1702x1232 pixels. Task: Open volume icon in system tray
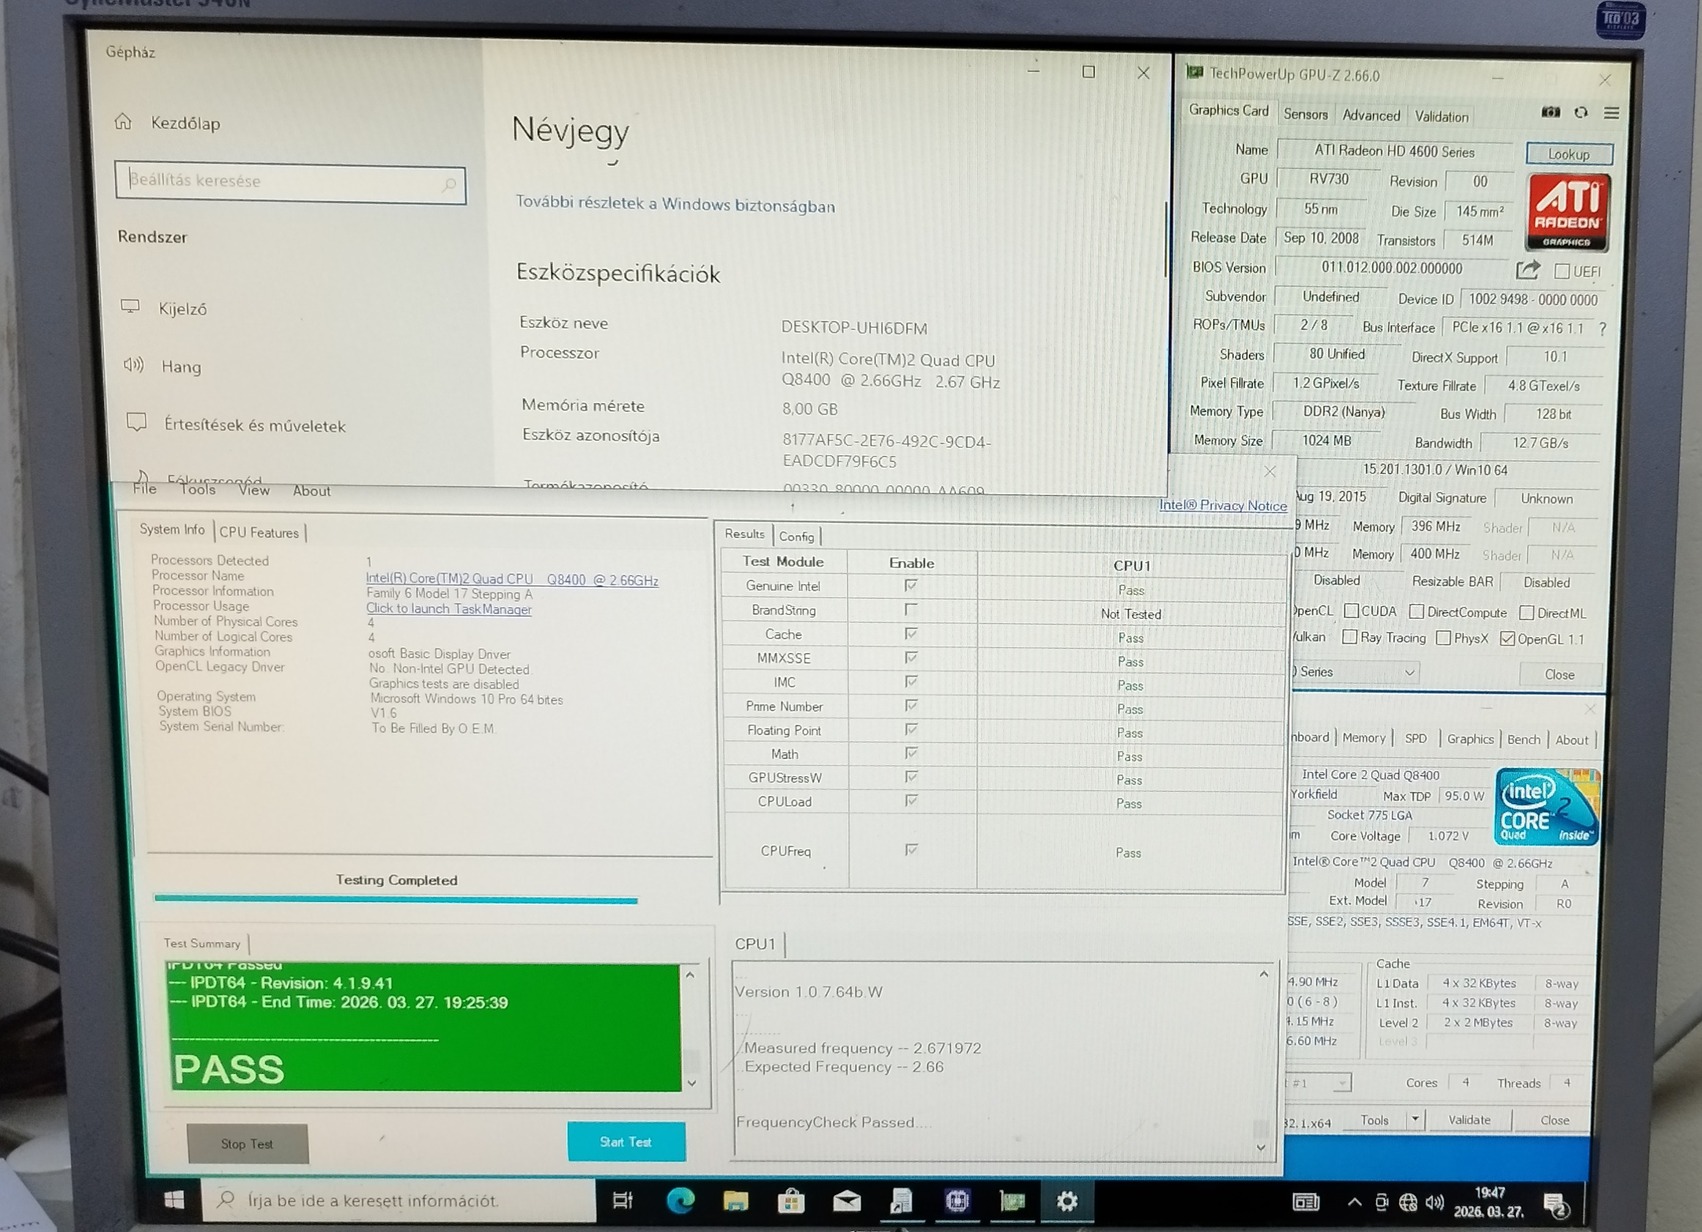tap(1435, 1202)
